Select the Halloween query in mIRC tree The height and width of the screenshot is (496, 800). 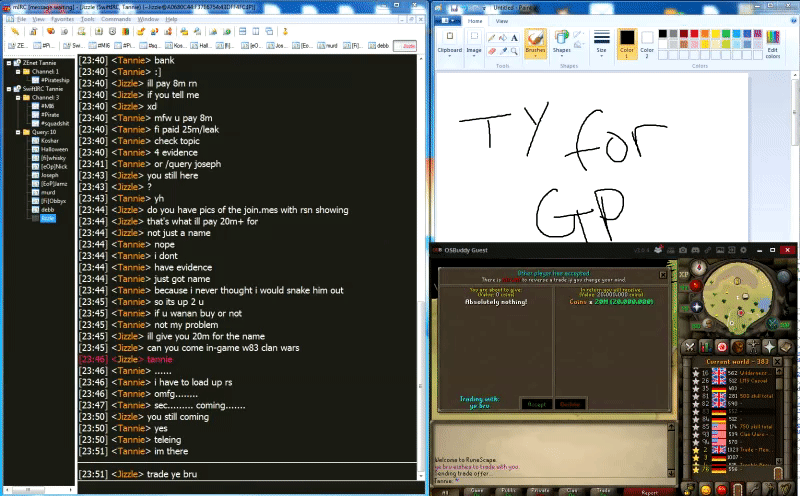(x=54, y=149)
